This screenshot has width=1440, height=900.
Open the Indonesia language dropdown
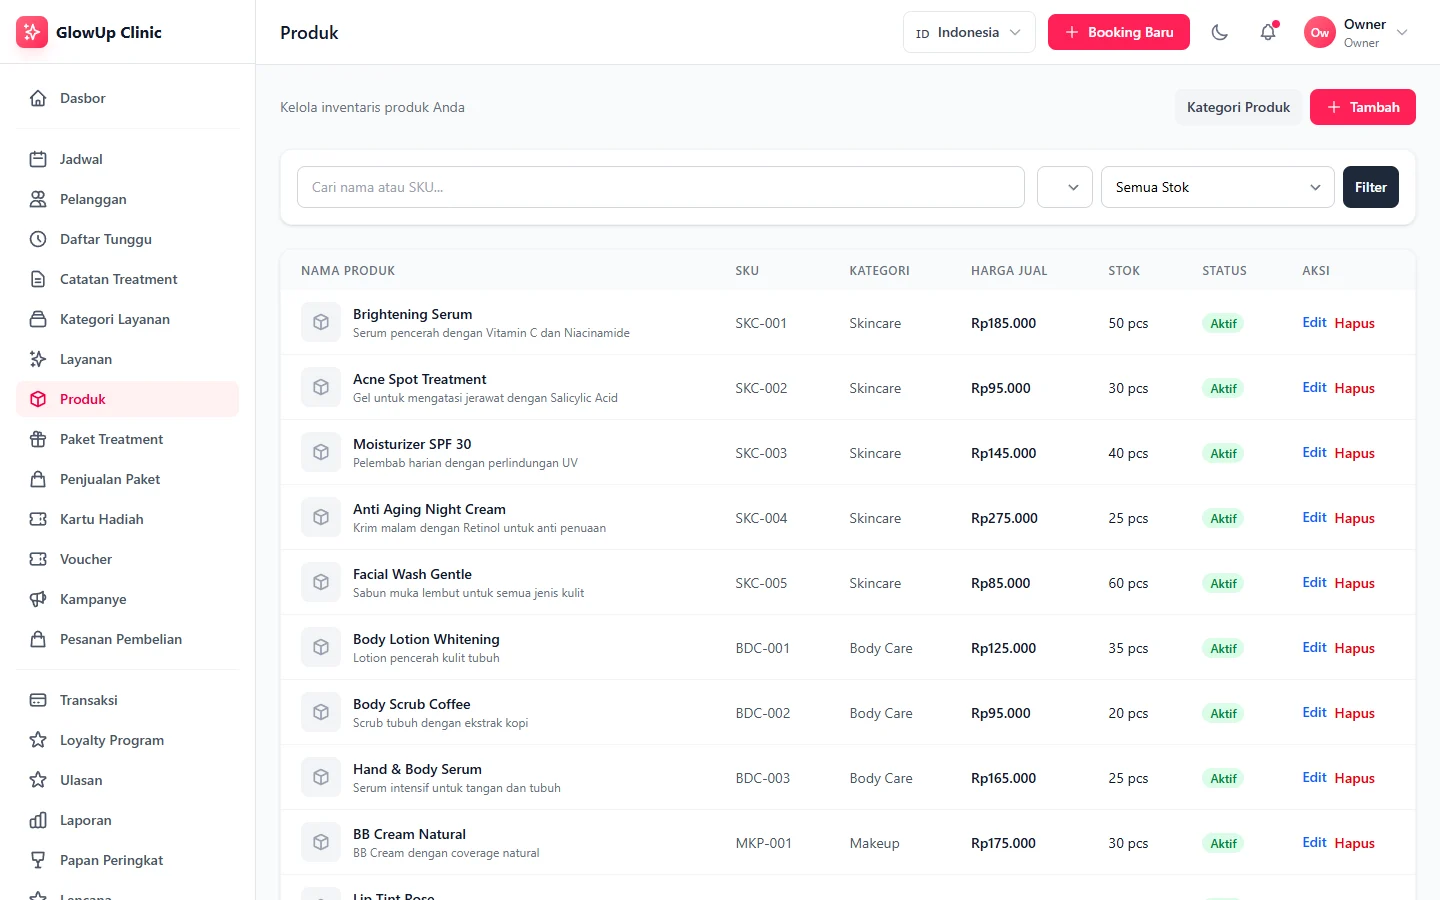969,32
